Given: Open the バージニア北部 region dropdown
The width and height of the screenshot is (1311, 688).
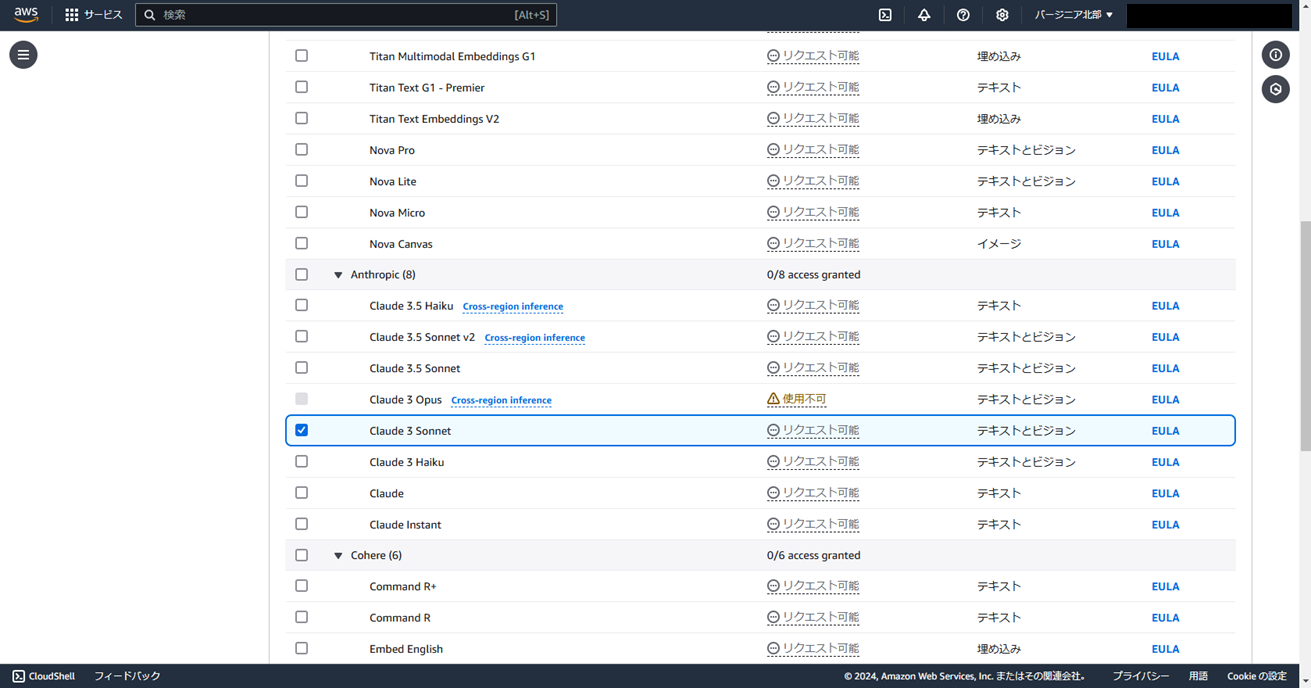Looking at the screenshot, I should [x=1074, y=15].
